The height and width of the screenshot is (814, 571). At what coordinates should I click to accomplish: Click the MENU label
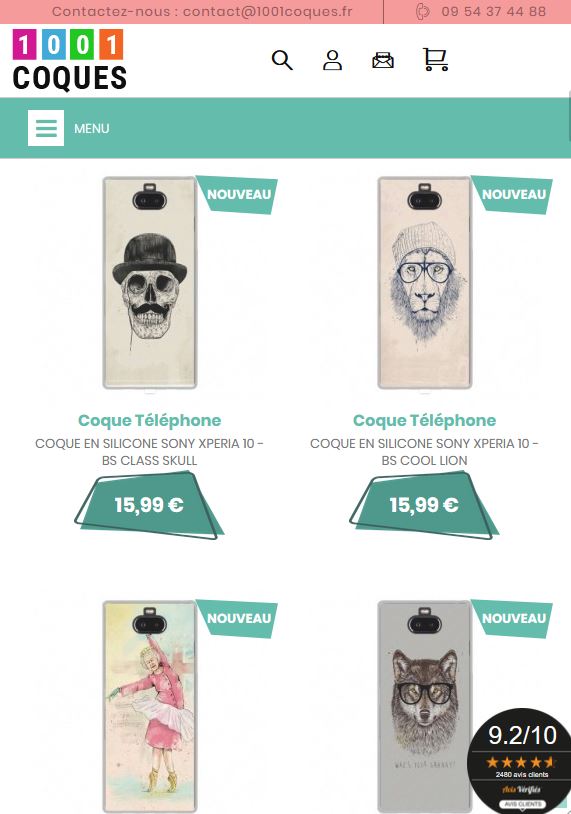91,128
